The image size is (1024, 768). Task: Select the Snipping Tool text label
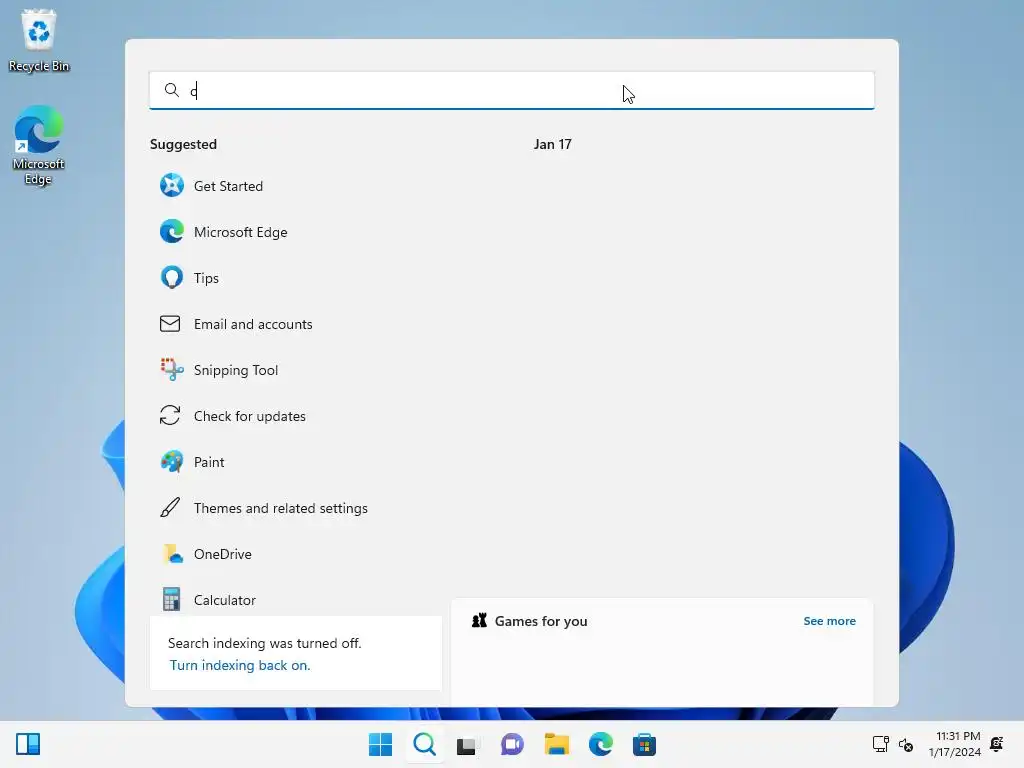[x=236, y=370]
